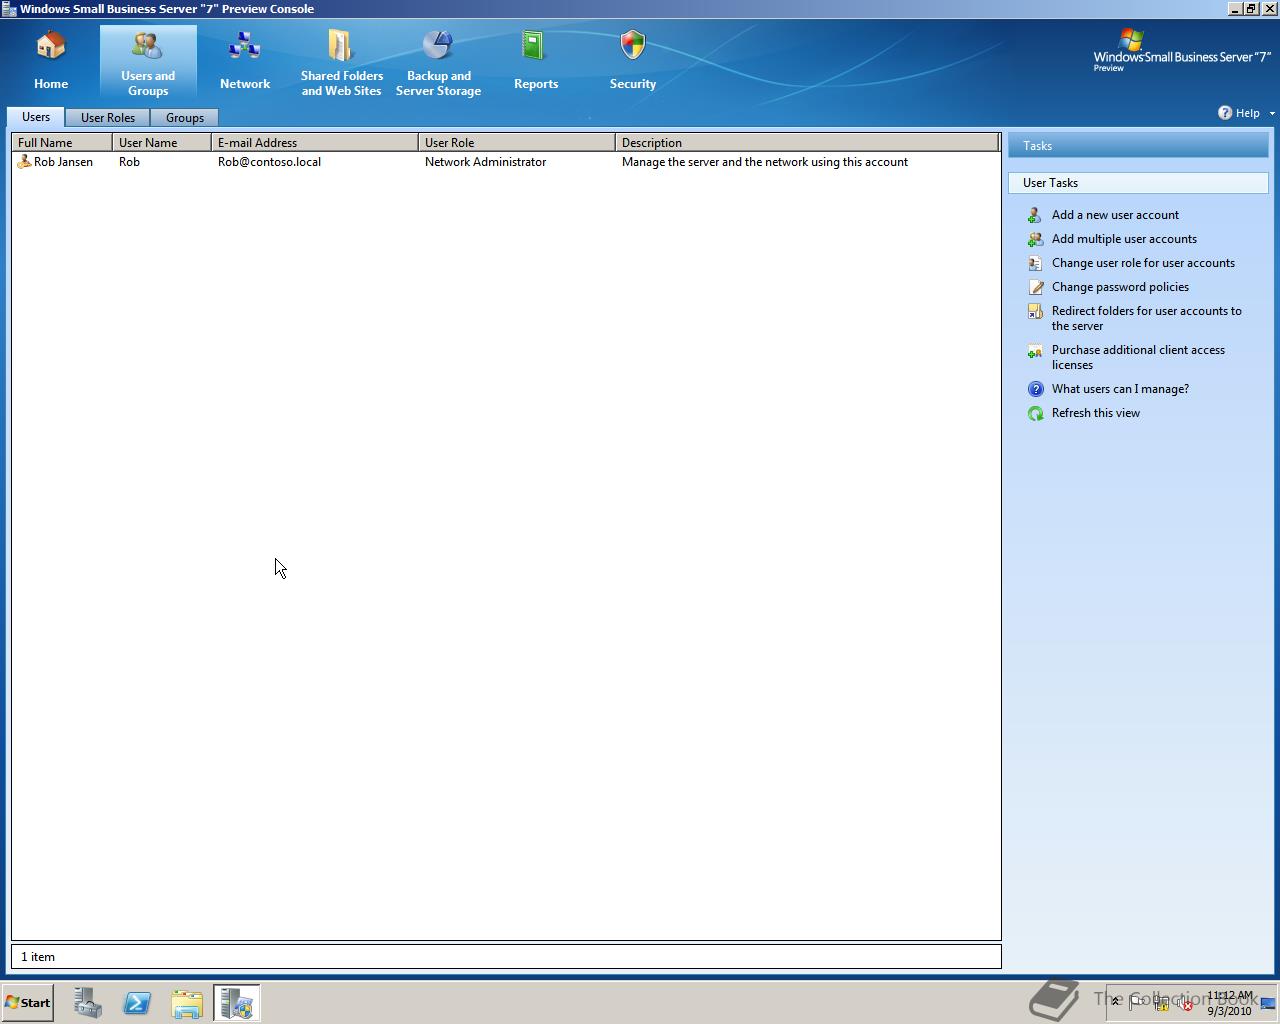1280x1024 pixels.
Task: Click the User Tasks section header
Action: [x=1138, y=183]
